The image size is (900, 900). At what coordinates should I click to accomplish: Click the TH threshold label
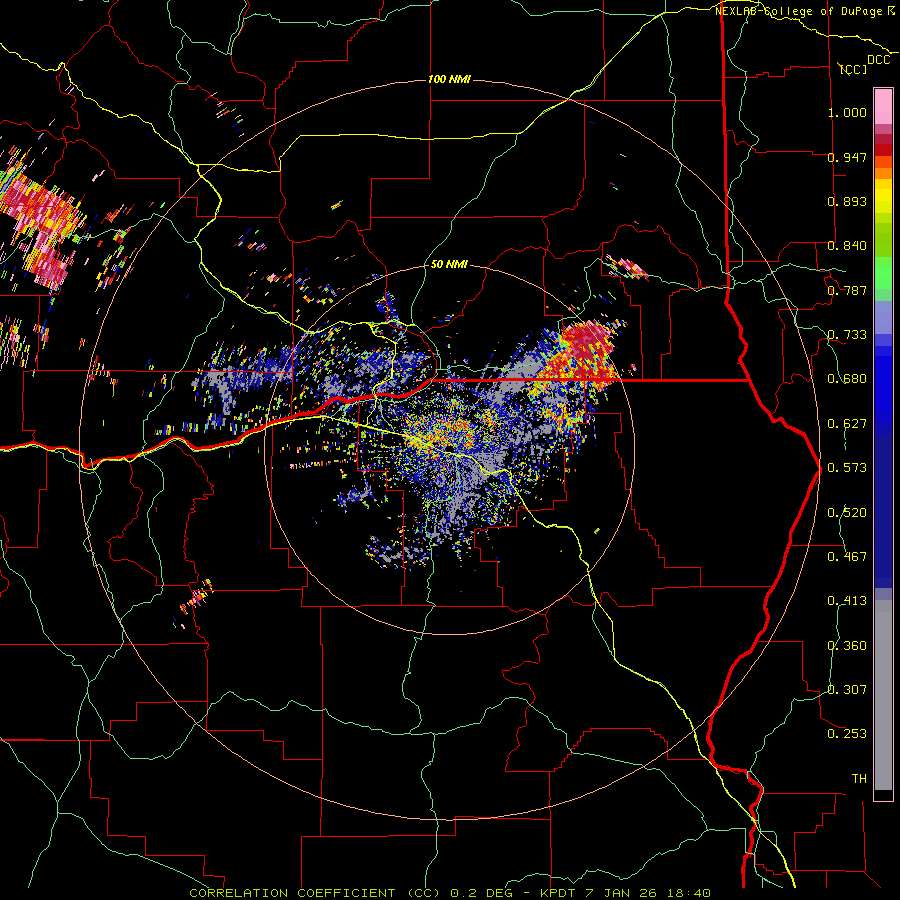coord(859,779)
